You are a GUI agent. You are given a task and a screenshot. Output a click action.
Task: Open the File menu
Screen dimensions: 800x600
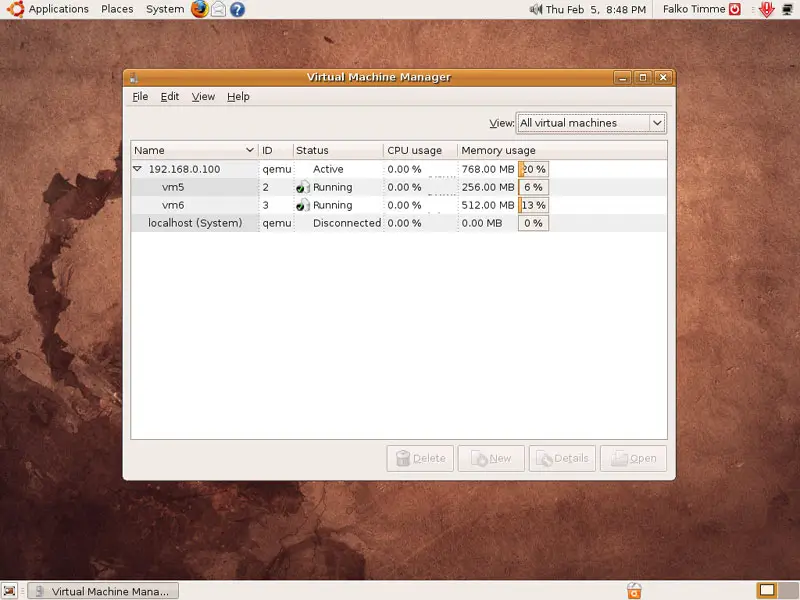tap(140, 96)
